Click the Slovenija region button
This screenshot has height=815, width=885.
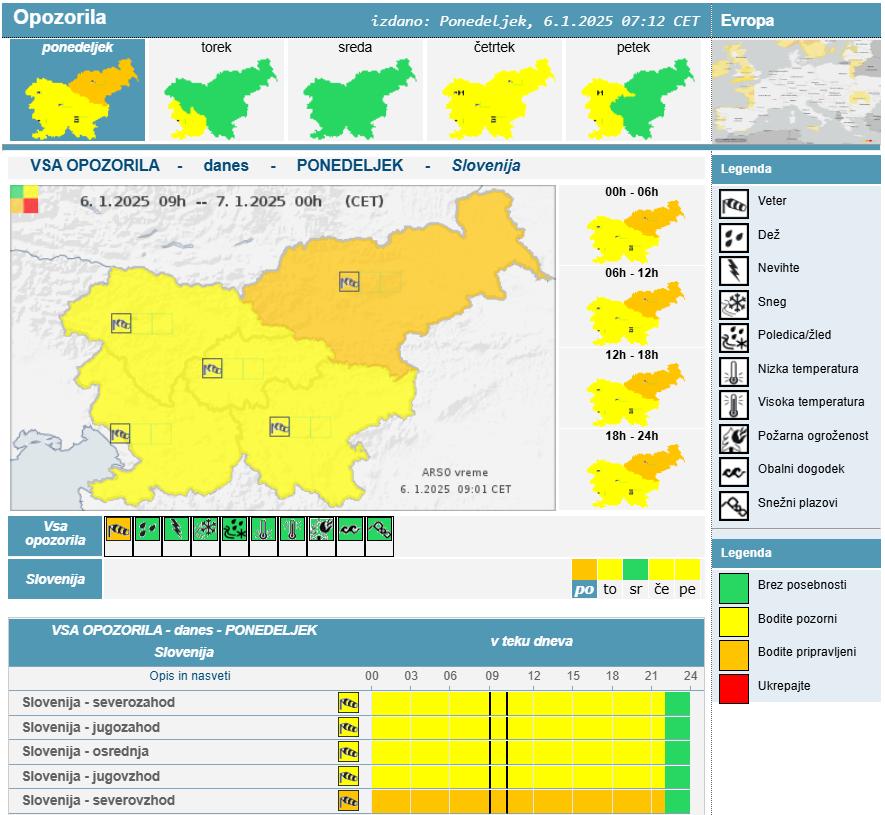(x=55, y=579)
